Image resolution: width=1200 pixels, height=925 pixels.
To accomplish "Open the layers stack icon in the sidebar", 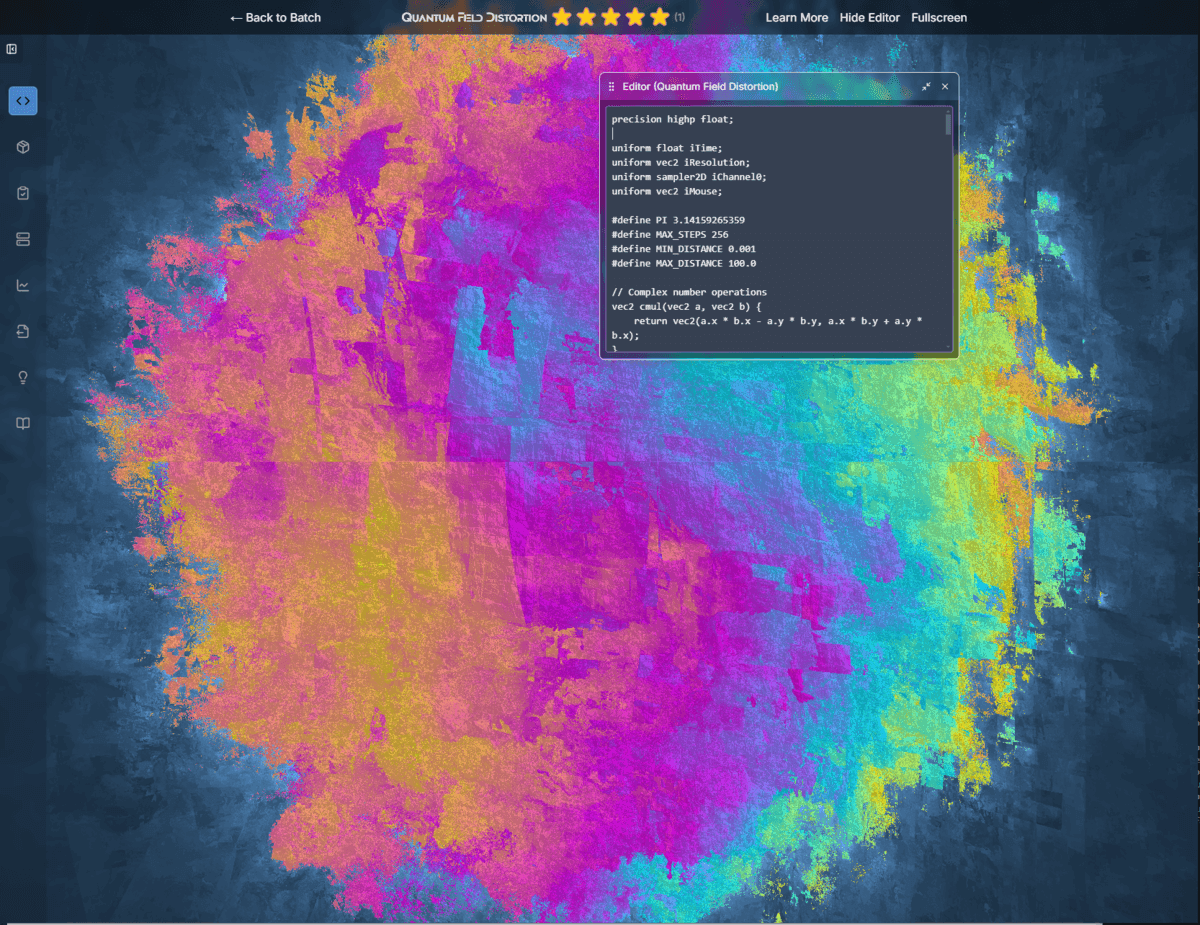I will [x=22, y=239].
